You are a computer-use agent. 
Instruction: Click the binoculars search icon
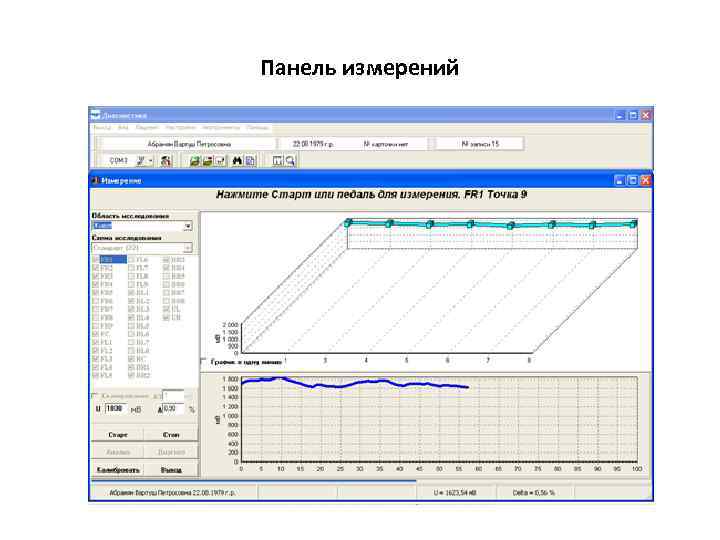(x=237, y=161)
